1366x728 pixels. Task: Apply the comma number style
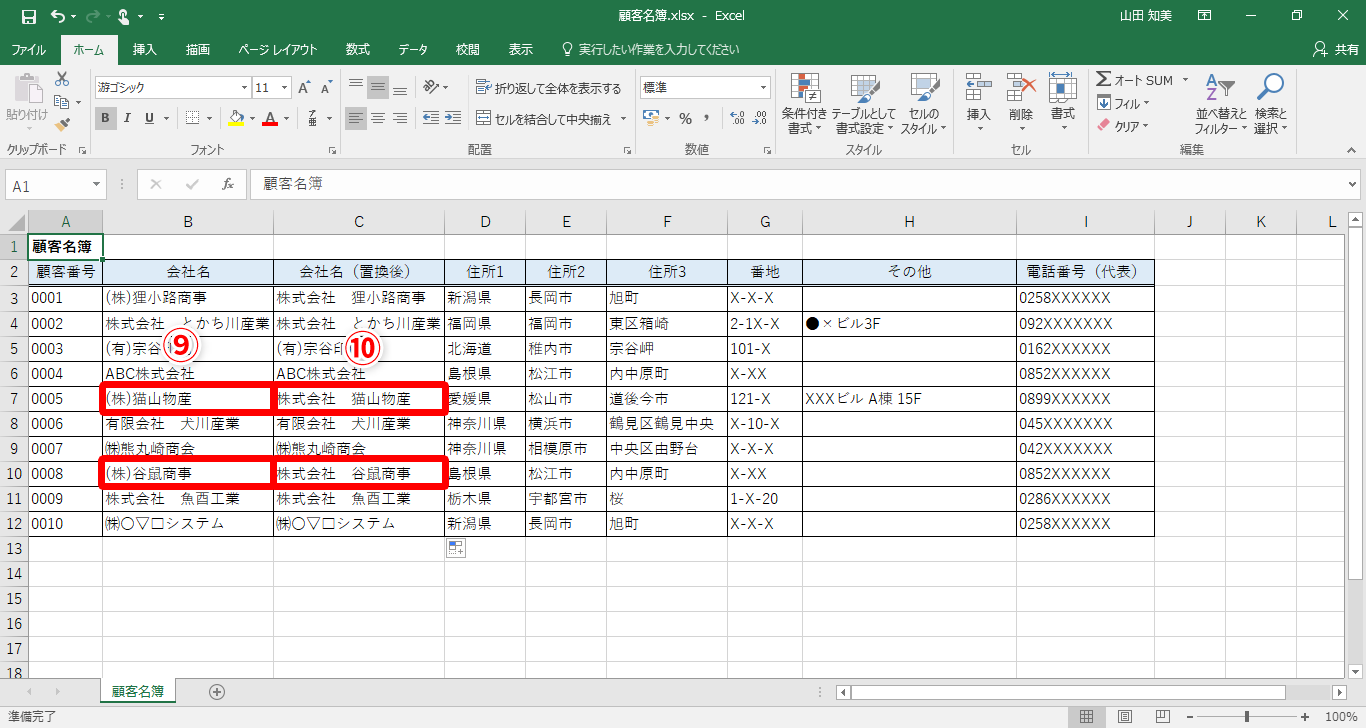pyautogui.click(x=708, y=118)
